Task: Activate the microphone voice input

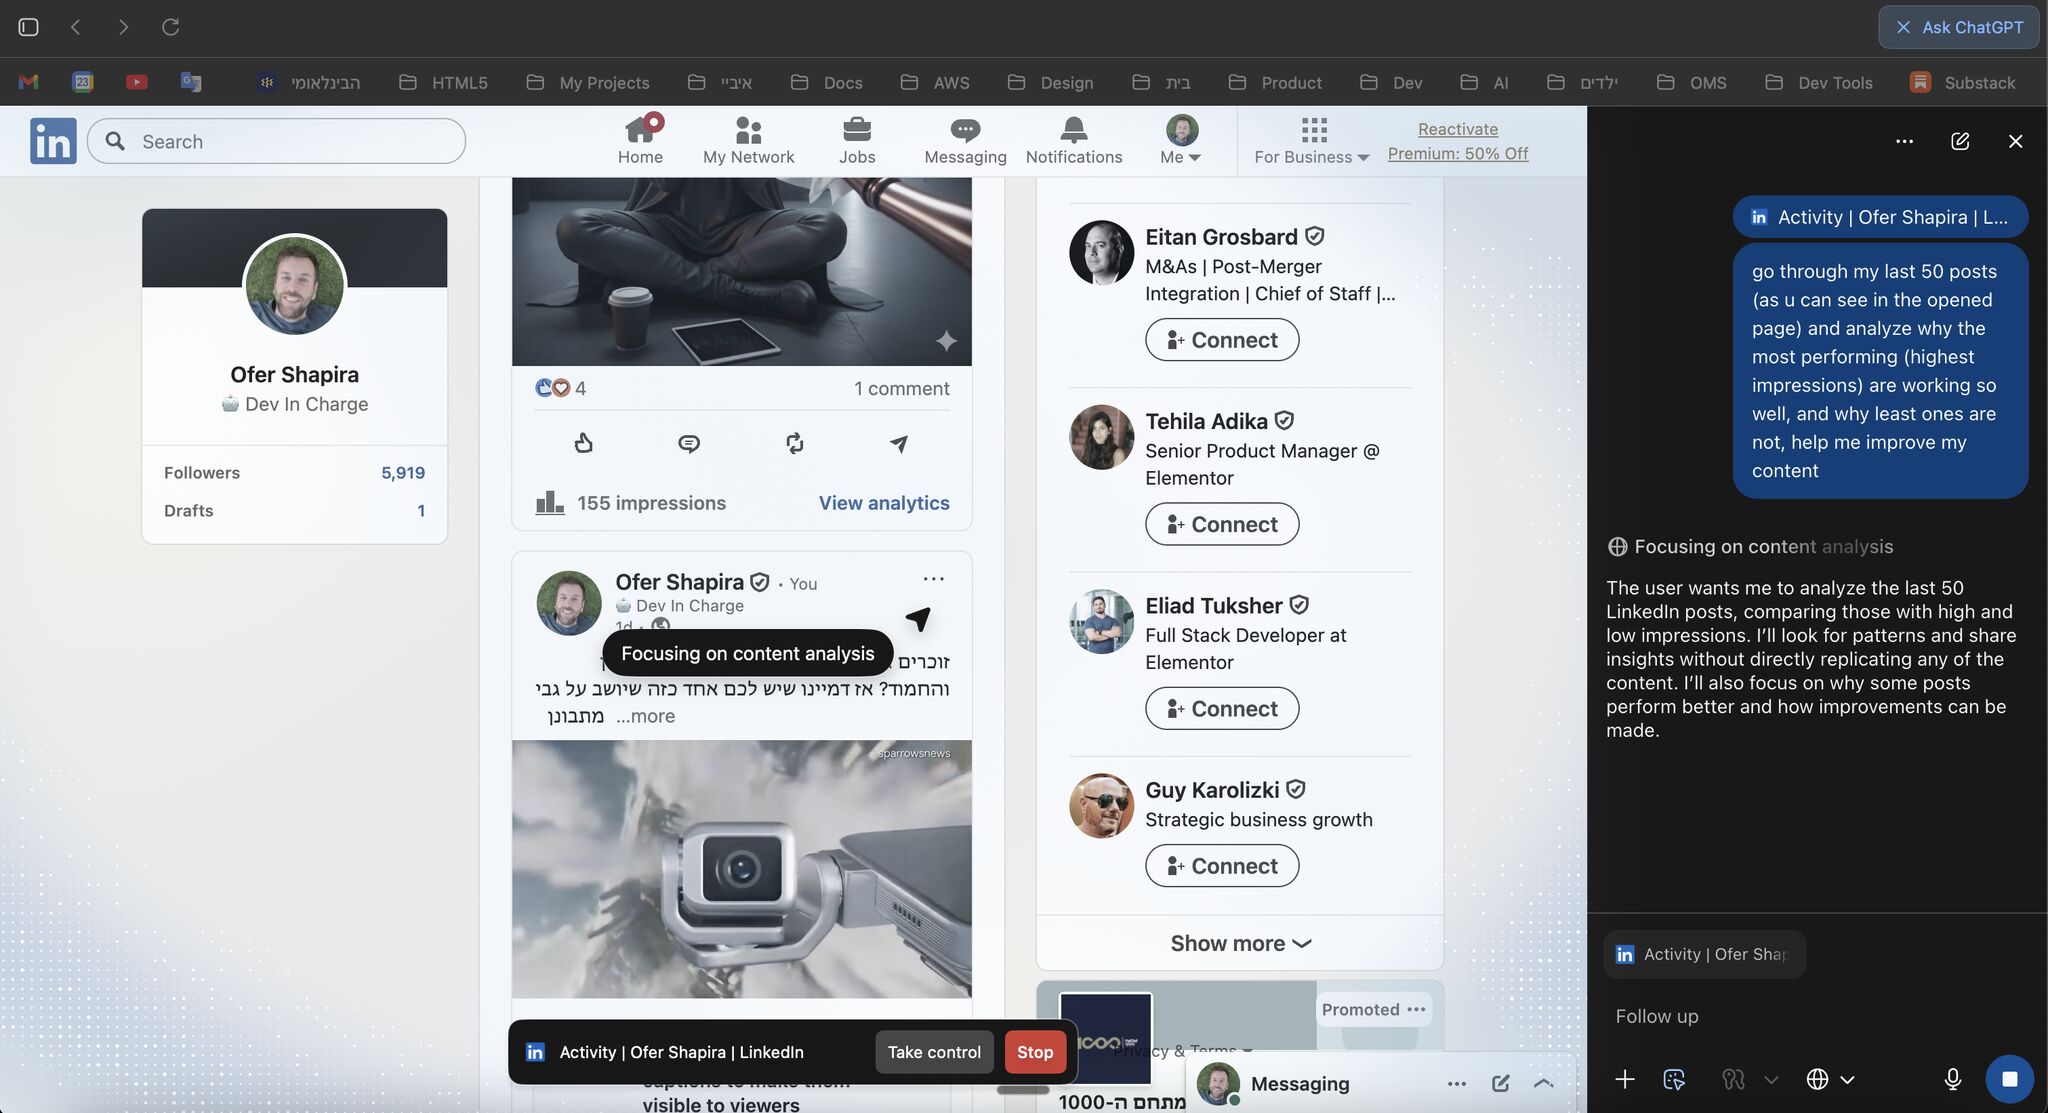Action: [1952, 1079]
